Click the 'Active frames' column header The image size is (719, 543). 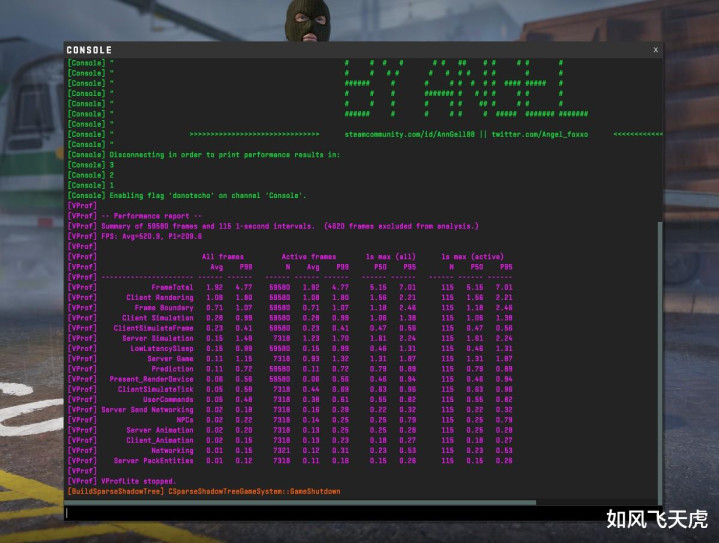(x=309, y=257)
